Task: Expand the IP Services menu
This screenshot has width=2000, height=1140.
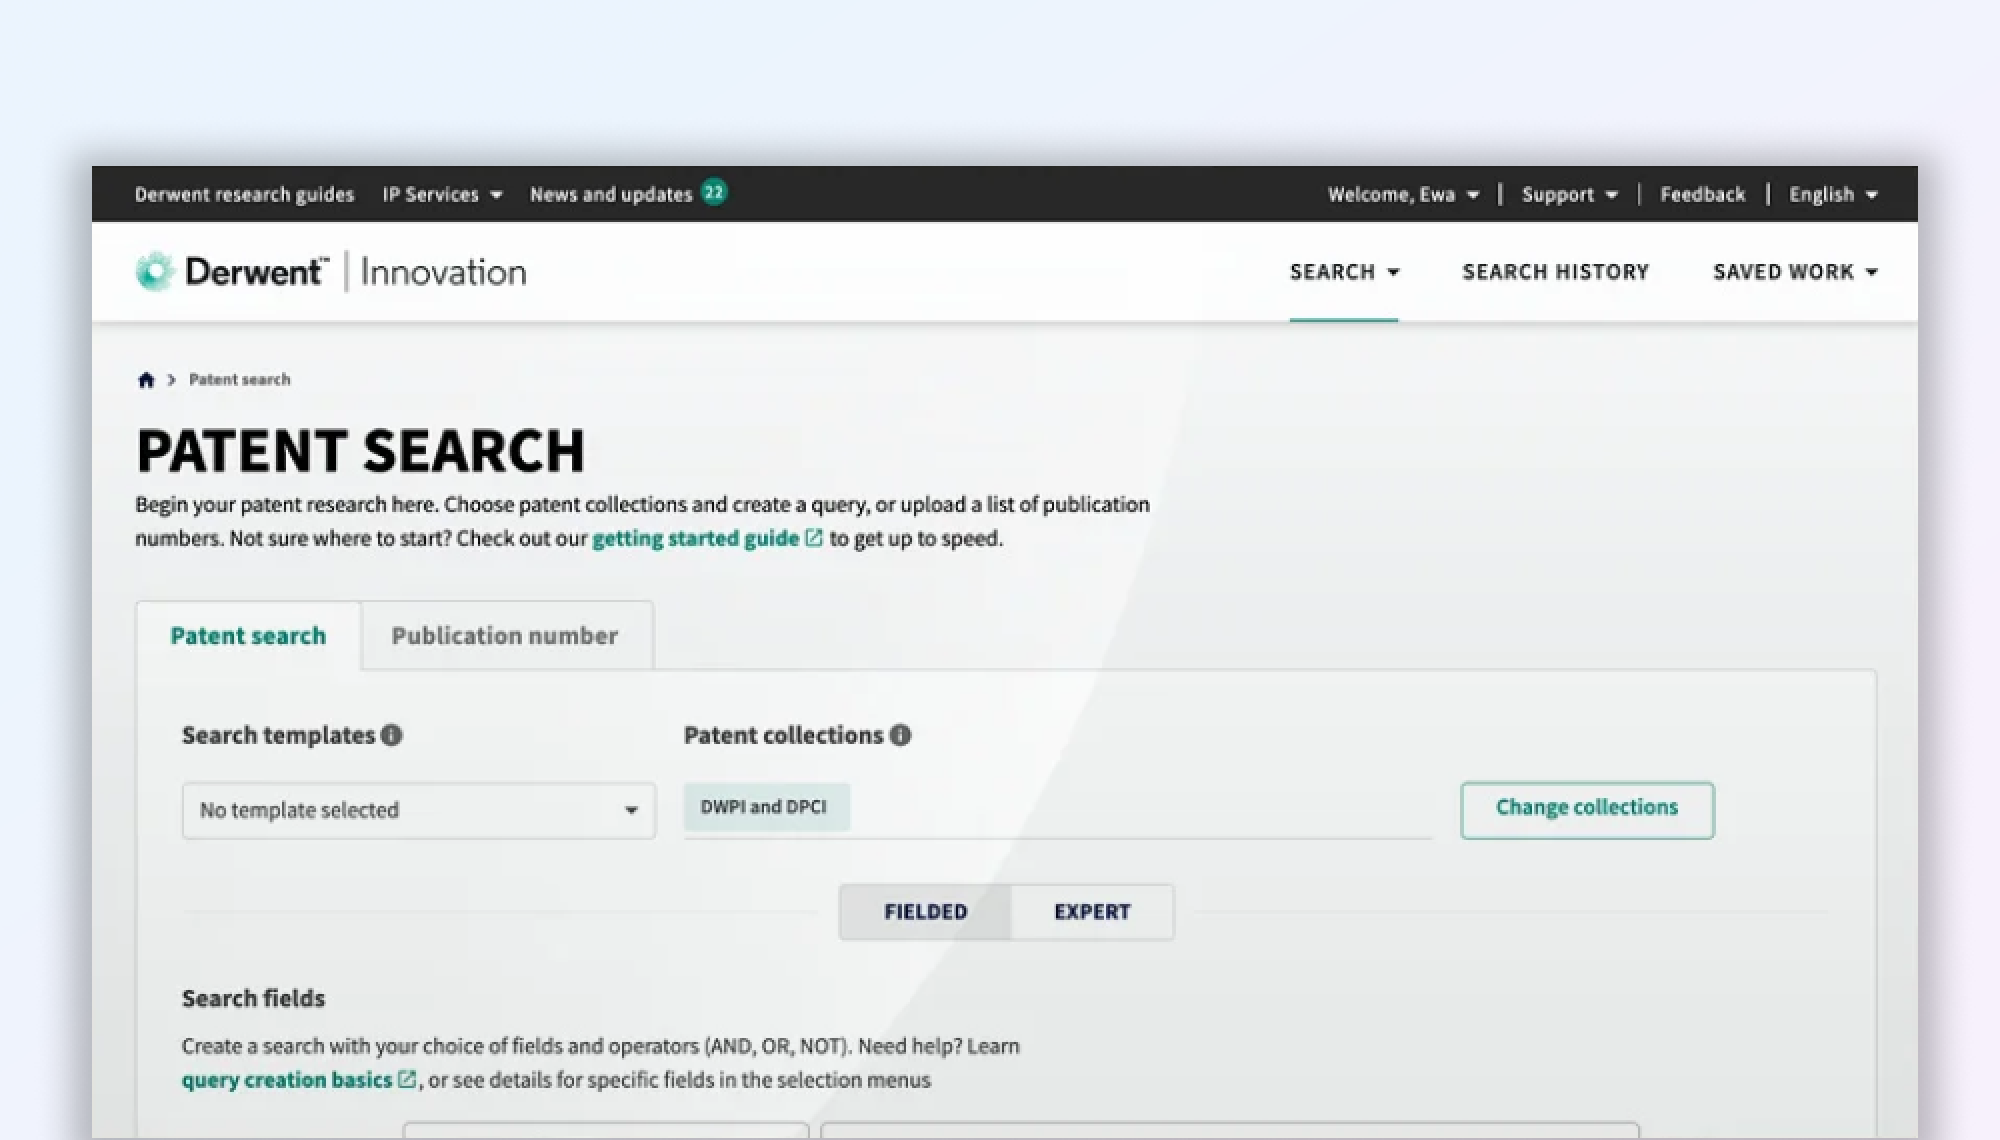Action: click(x=442, y=195)
